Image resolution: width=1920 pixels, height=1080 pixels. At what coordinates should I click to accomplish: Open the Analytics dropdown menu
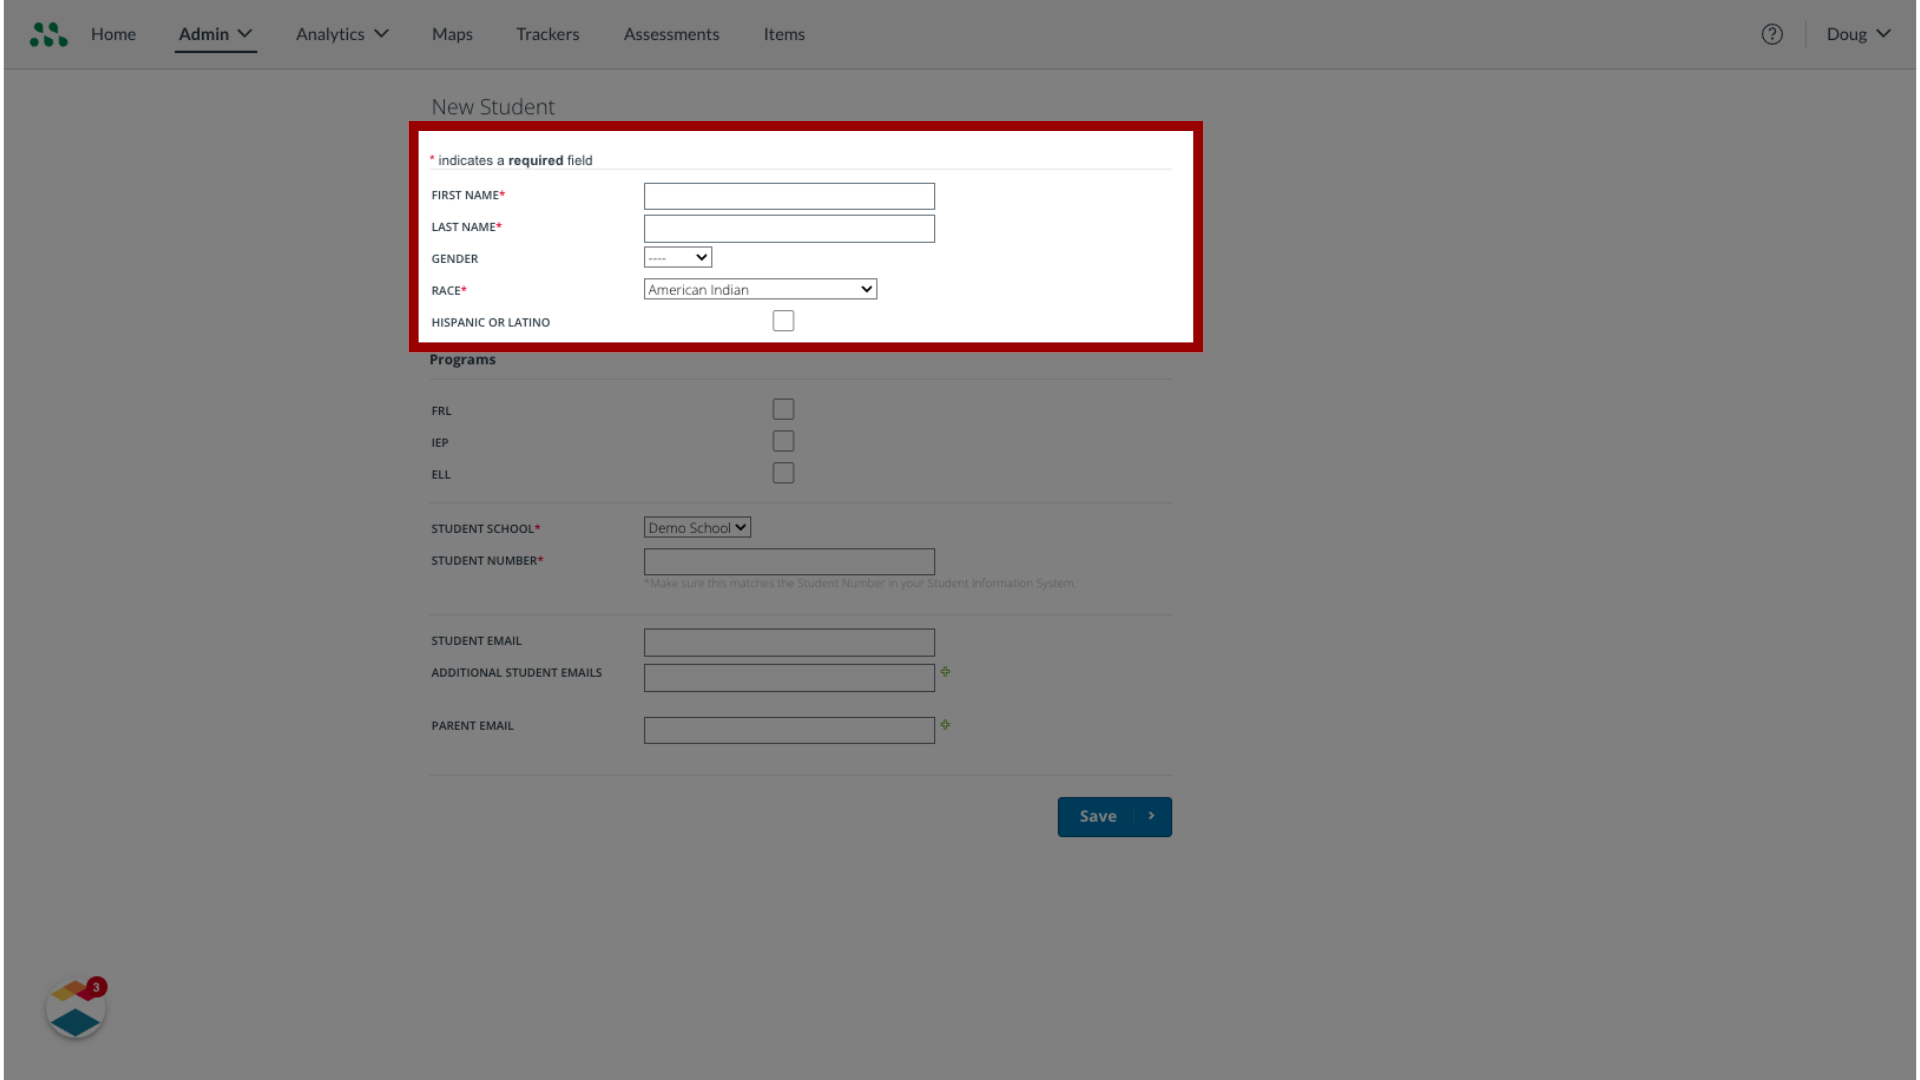click(x=339, y=34)
